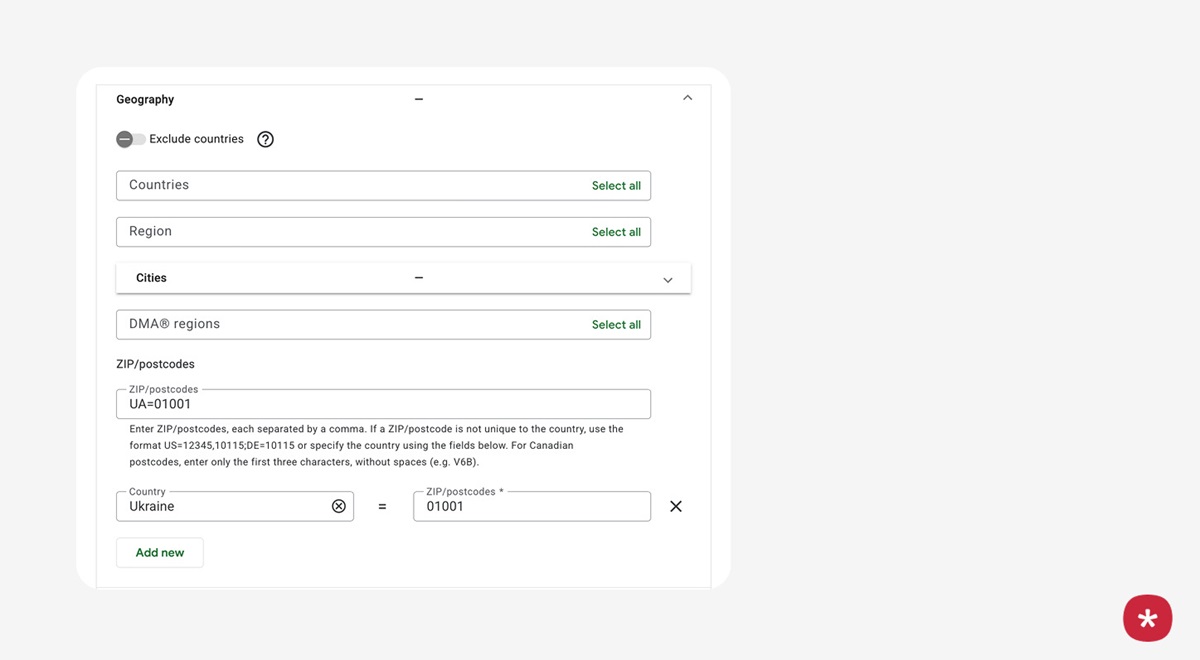Open help icon beside Exclude countries
Screen dimensions: 1200x660
point(265,139)
